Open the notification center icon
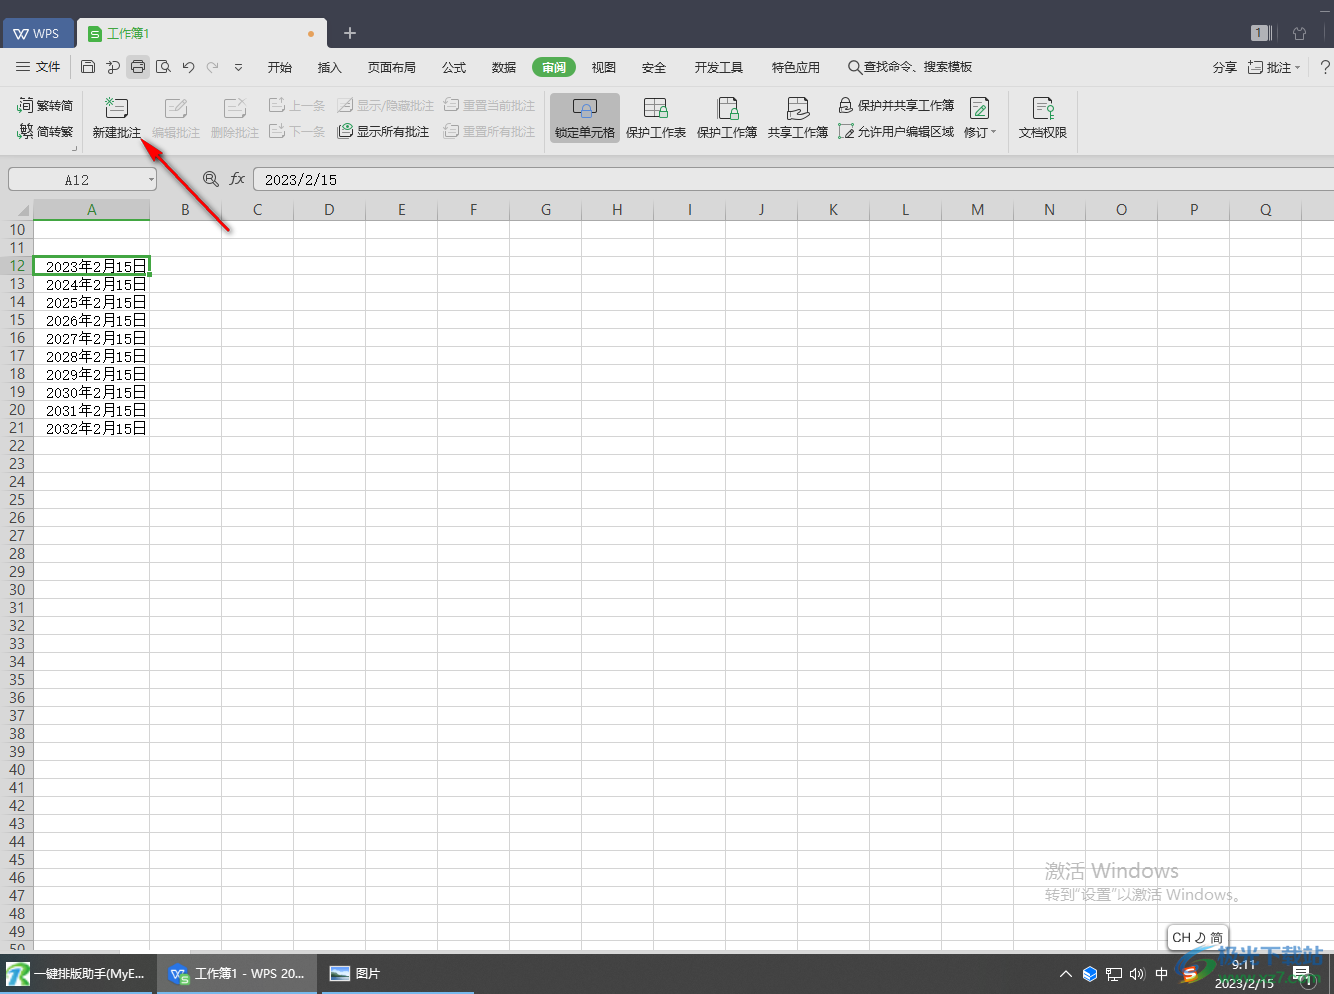Screen dimensions: 1334x994 click(x=1302, y=973)
